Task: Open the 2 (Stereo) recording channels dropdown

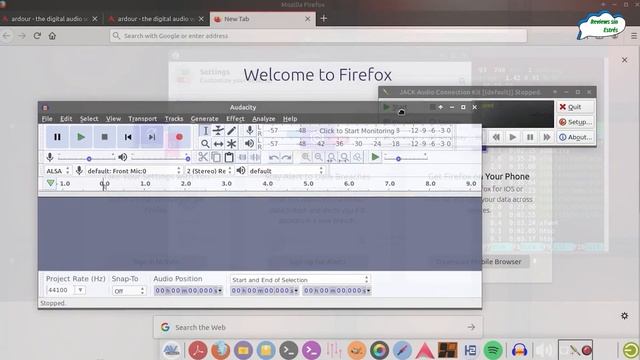Action: click(209, 171)
